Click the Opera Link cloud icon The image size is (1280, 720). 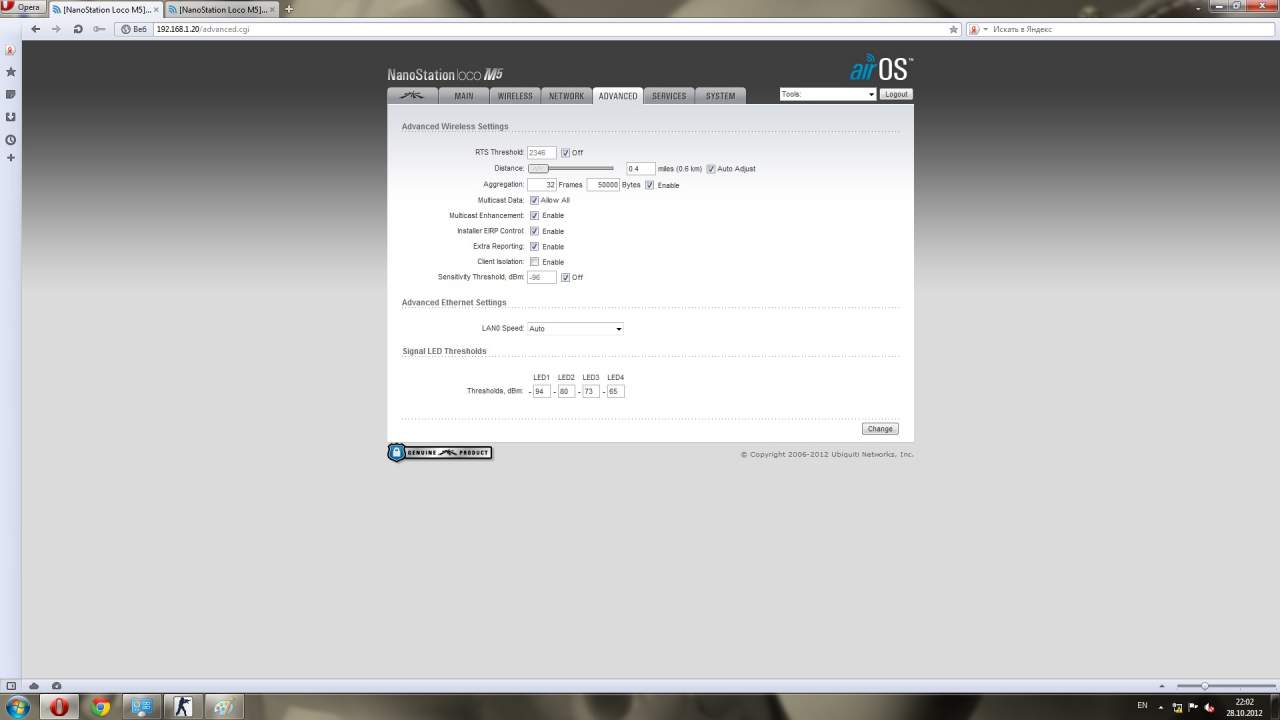click(x=34, y=686)
